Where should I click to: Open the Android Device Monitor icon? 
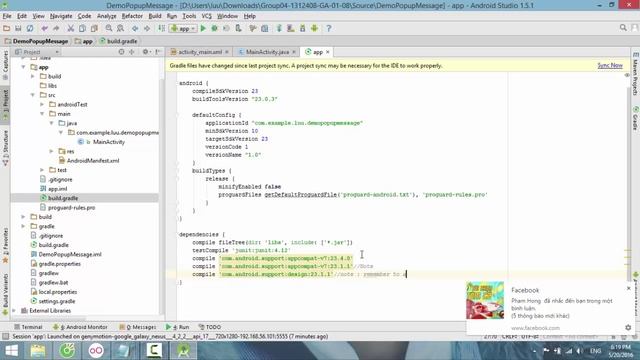pos(314,28)
